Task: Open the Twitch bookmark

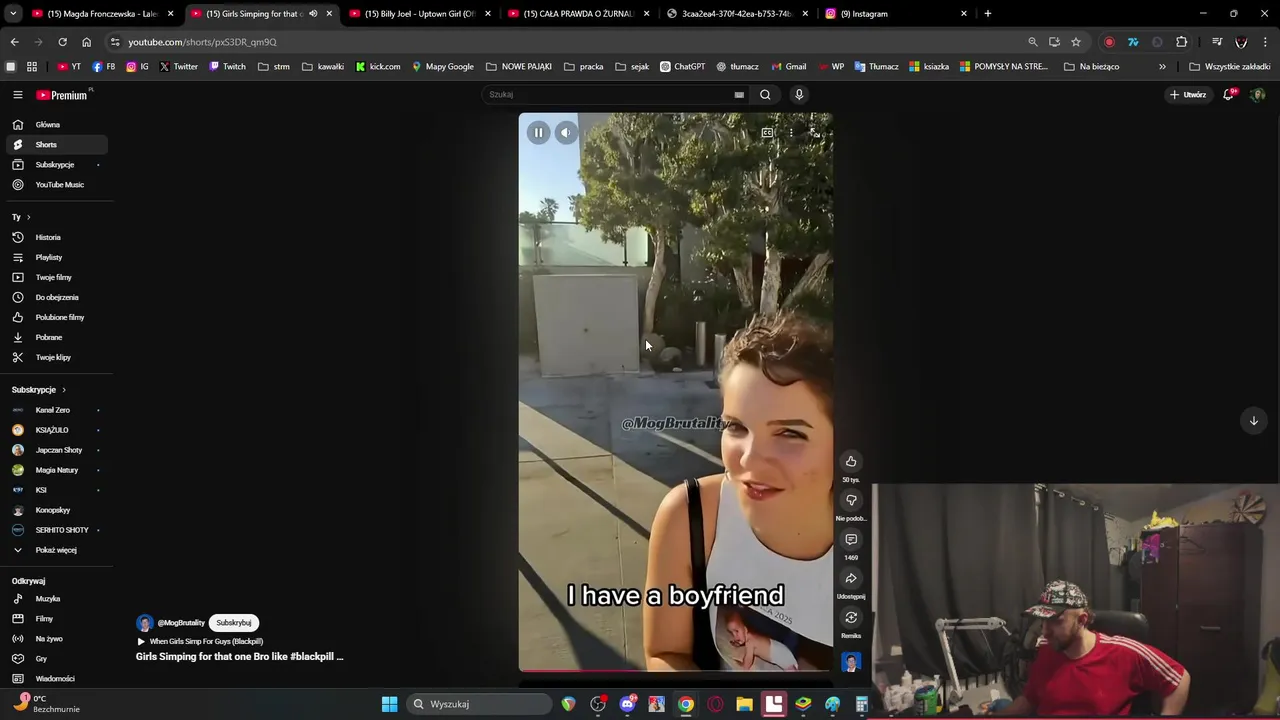Action: [227, 67]
